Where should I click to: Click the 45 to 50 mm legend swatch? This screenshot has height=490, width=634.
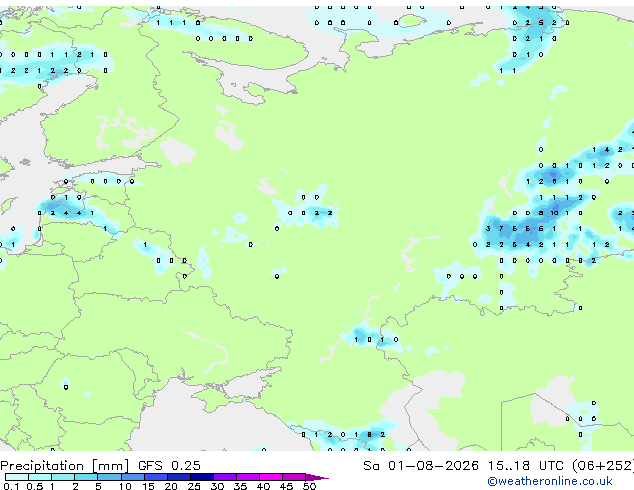(294, 477)
